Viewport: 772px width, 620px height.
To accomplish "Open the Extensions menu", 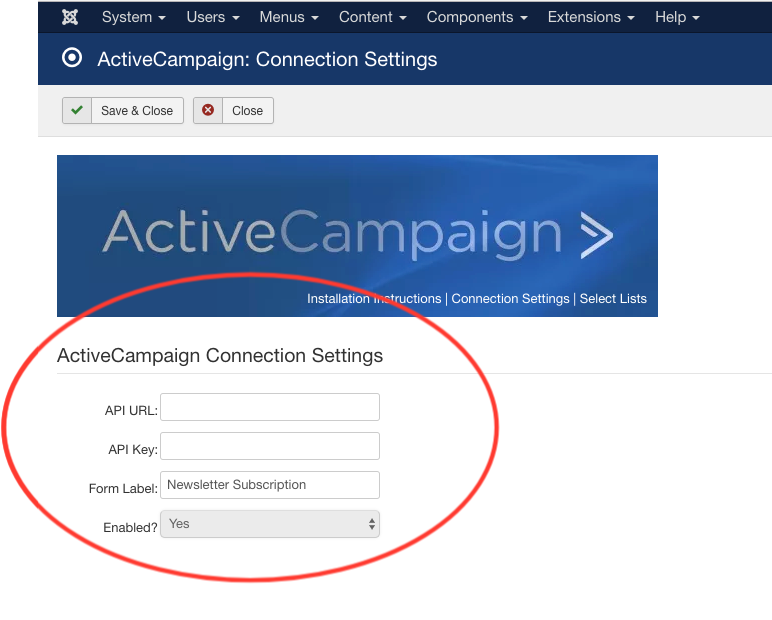I will point(591,17).
